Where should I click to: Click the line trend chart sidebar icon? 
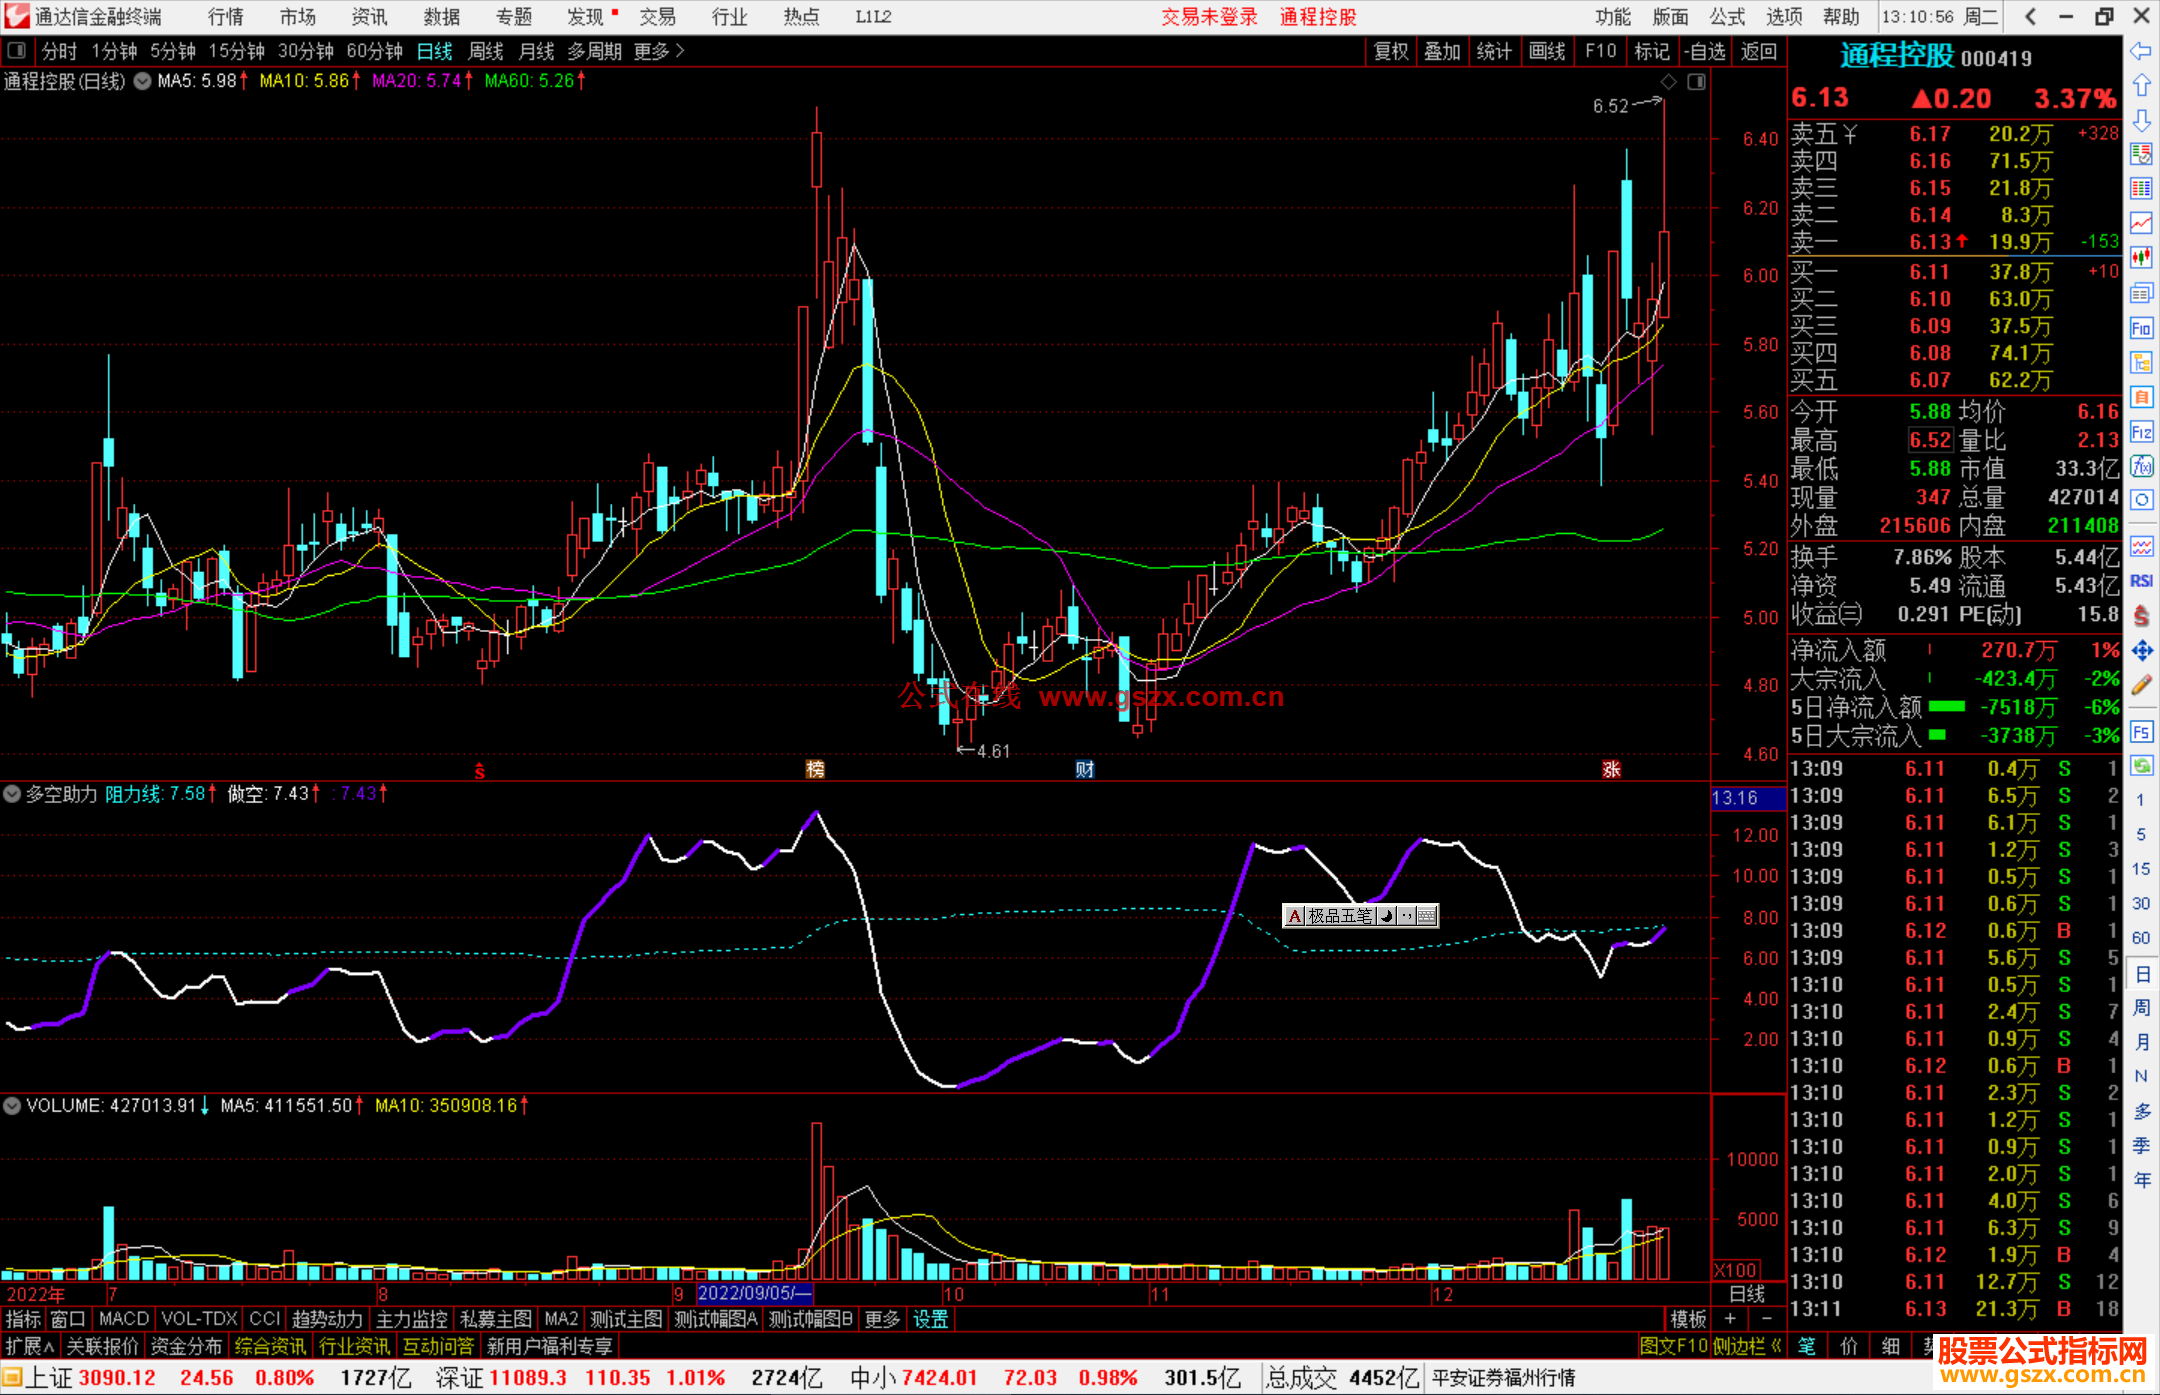point(2141,222)
